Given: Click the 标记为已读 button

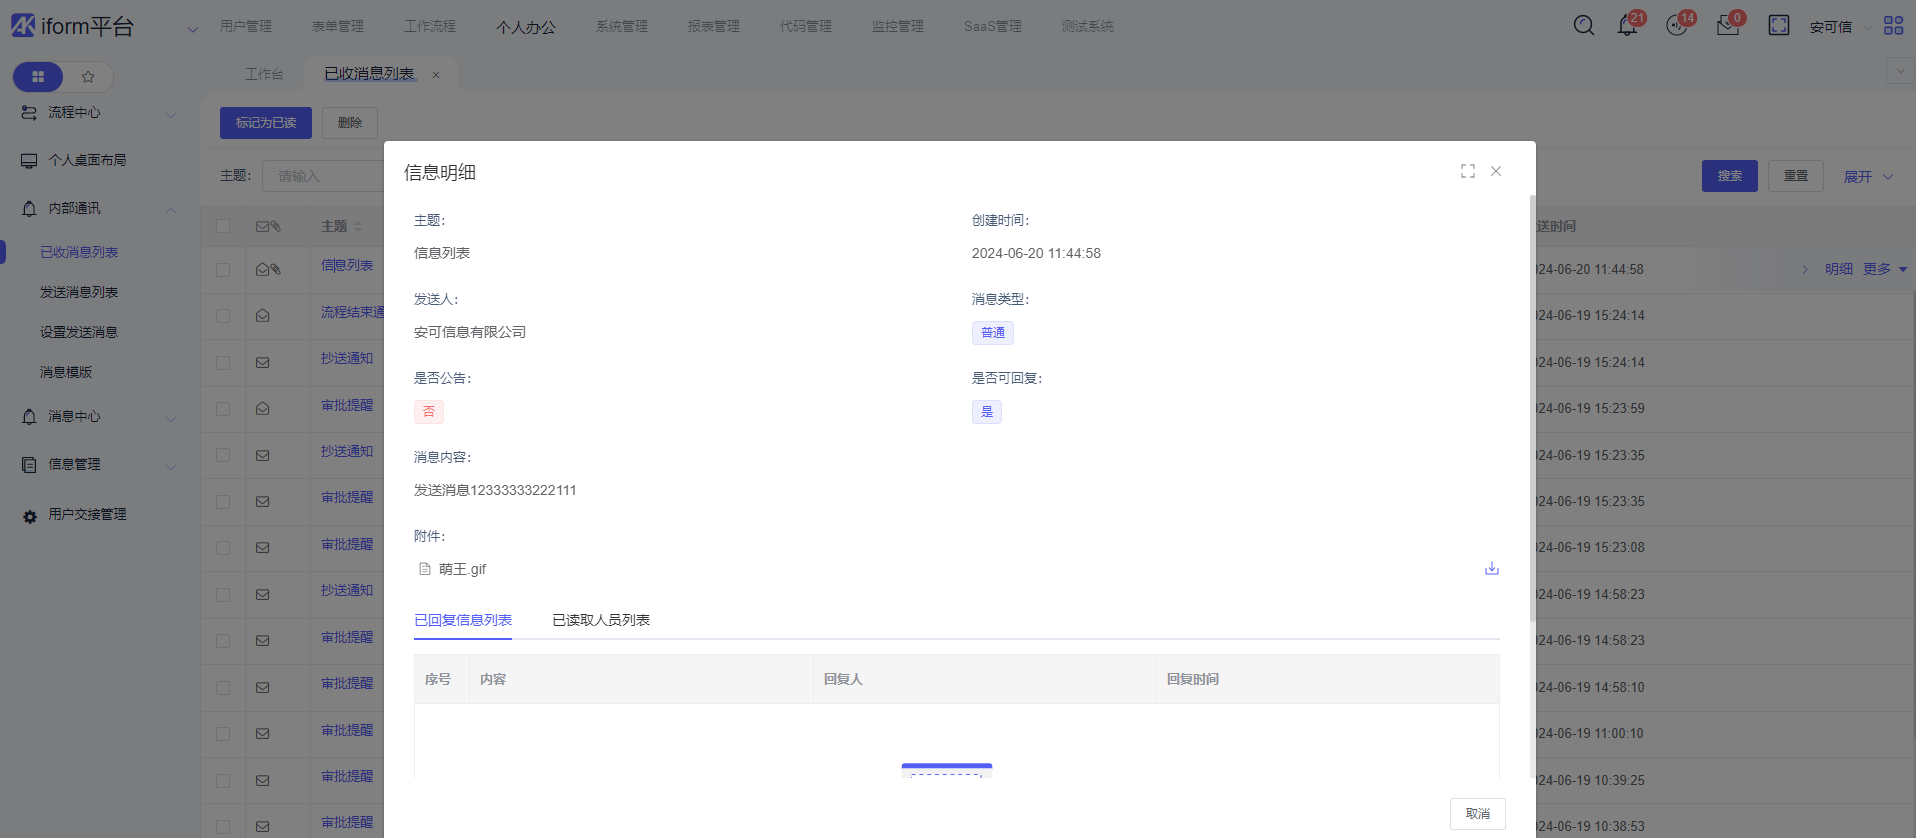Looking at the screenshot, I should [266, 123].
